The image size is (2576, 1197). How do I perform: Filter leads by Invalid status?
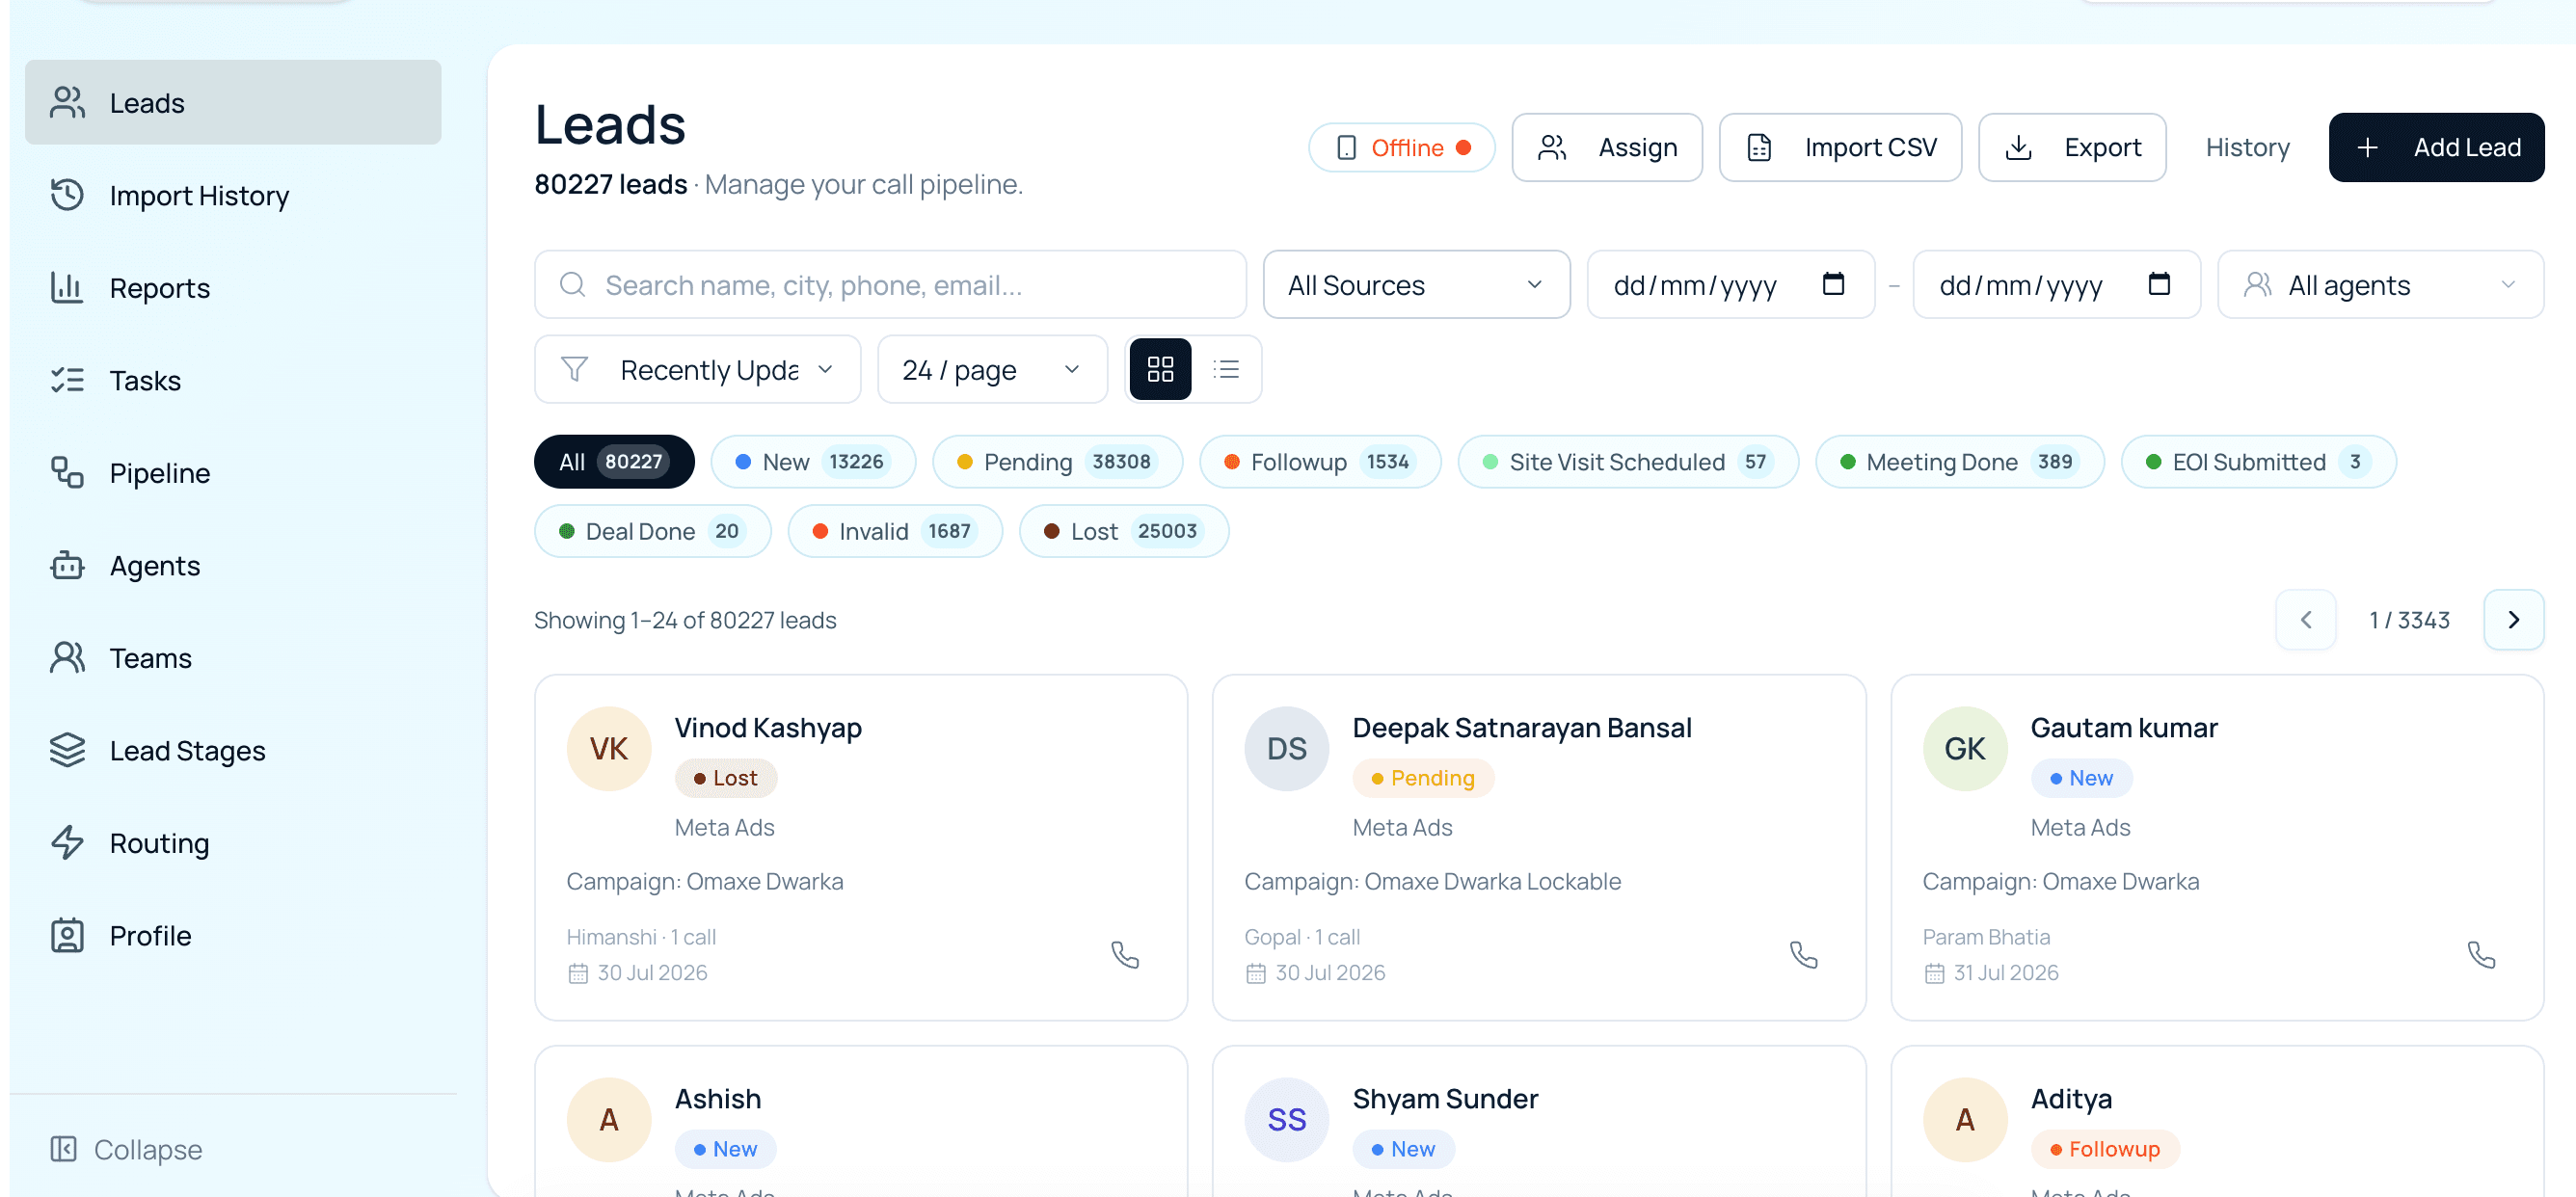pos(895,531)
